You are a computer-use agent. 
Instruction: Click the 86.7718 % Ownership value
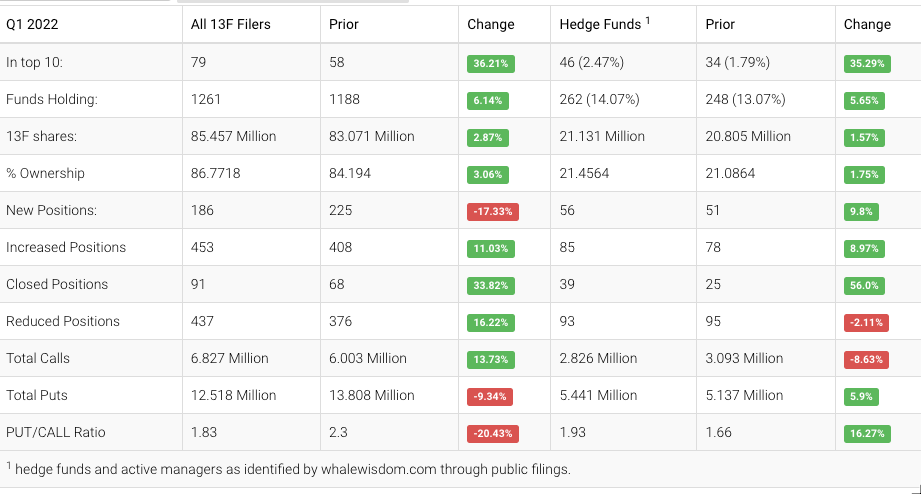tap(216, 173)
